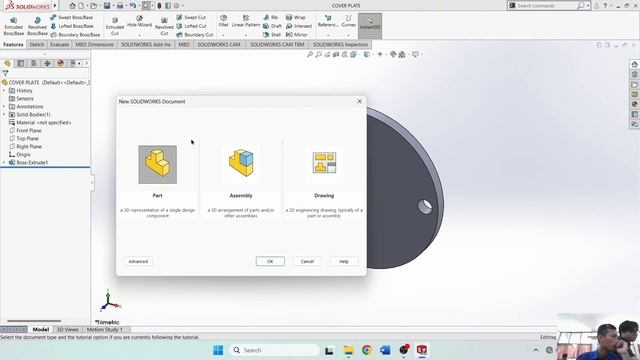This screenshot has width=640, height=360.
Task: Switch to the Evaluate tab
Action: 60,44
